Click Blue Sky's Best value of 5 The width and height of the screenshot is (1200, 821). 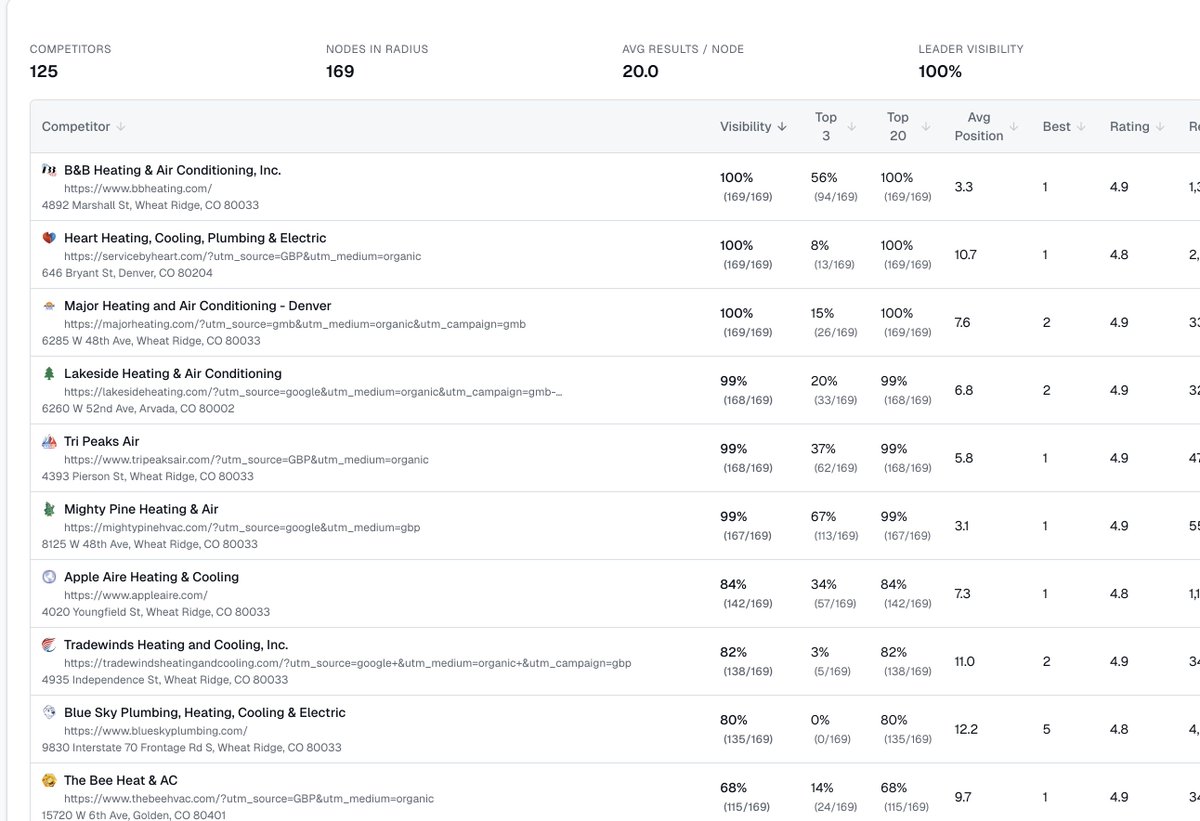click(x=1046, y=730)
